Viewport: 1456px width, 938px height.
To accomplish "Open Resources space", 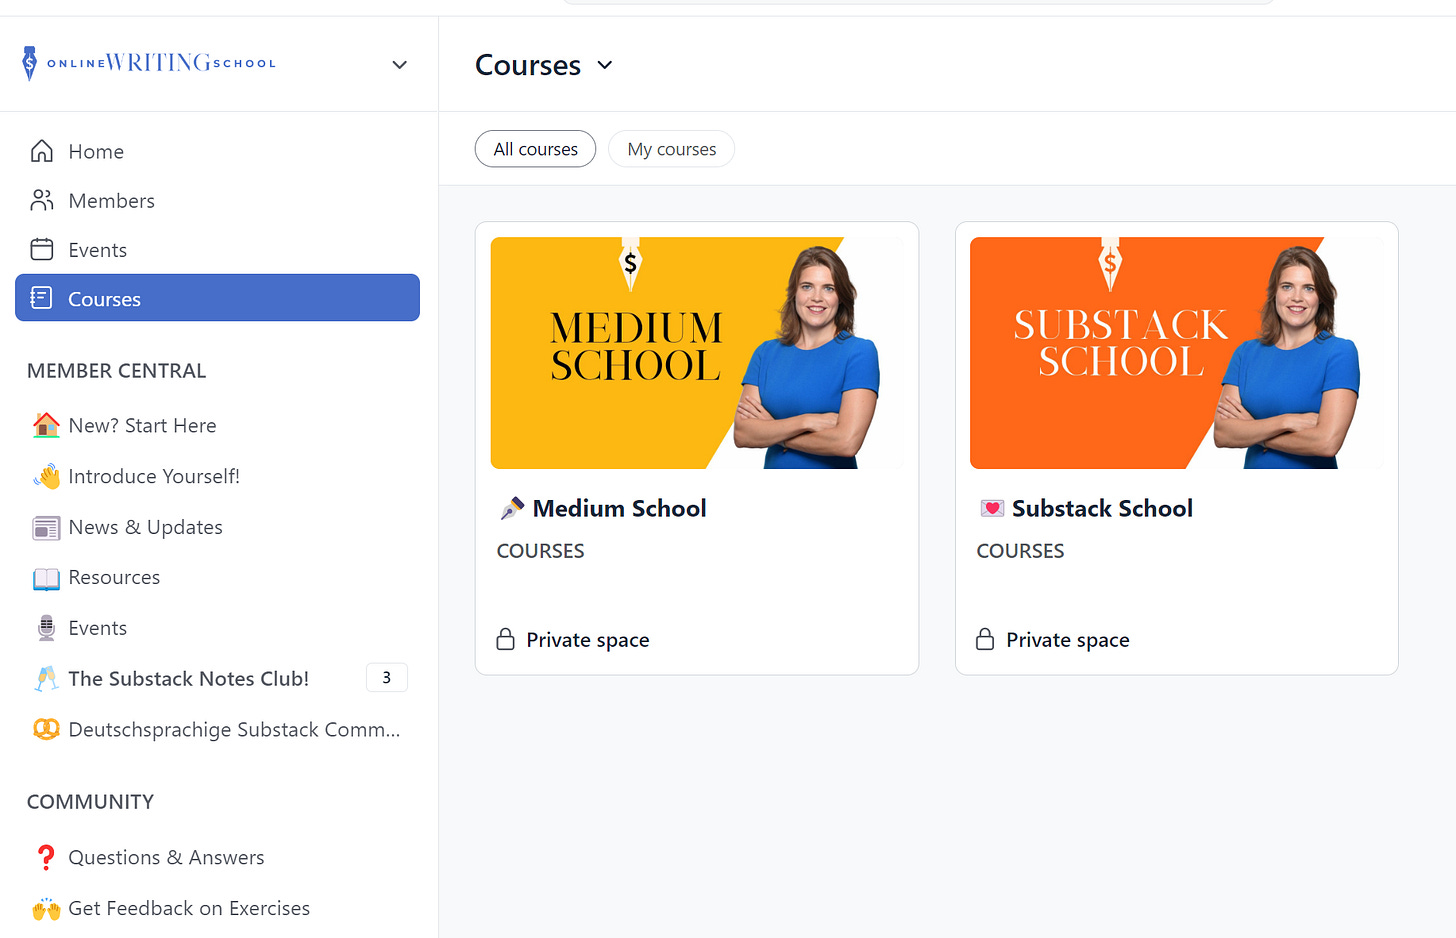I will pyautogui.click(x=114, y=577).
